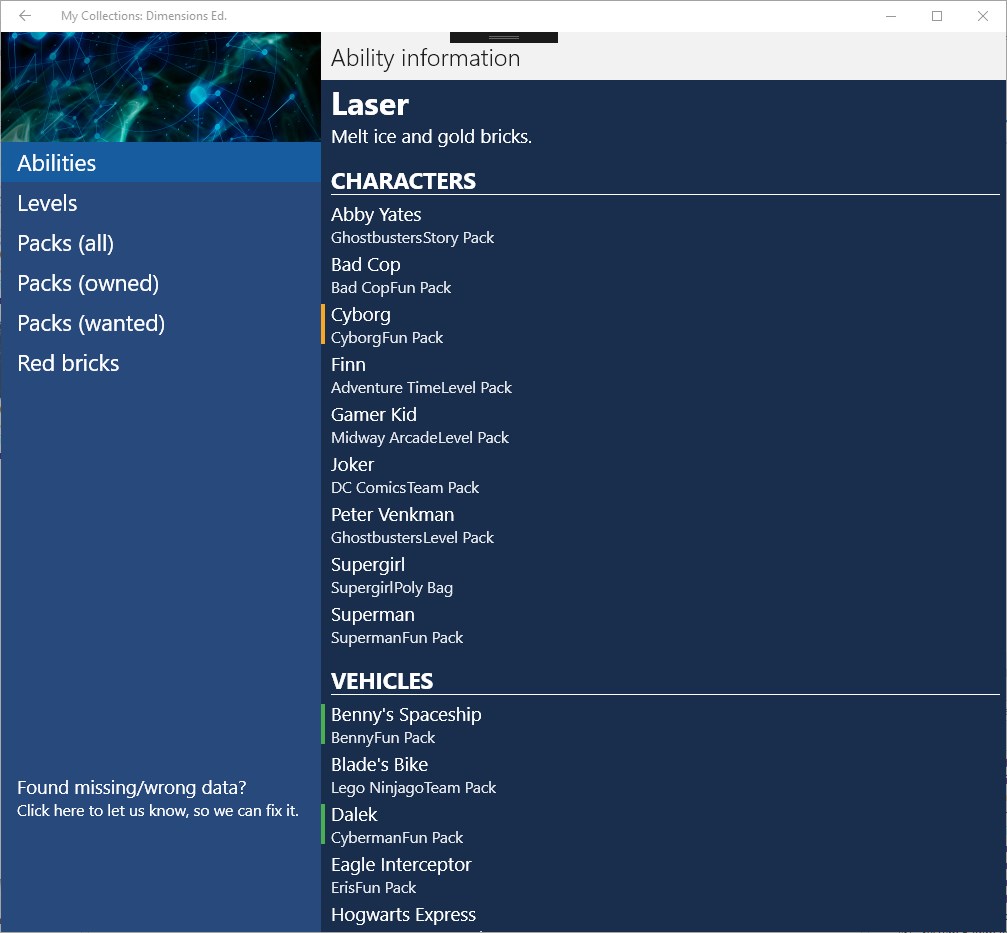Select character Superman
1007x933 pixels.
[x=661, y=625]
